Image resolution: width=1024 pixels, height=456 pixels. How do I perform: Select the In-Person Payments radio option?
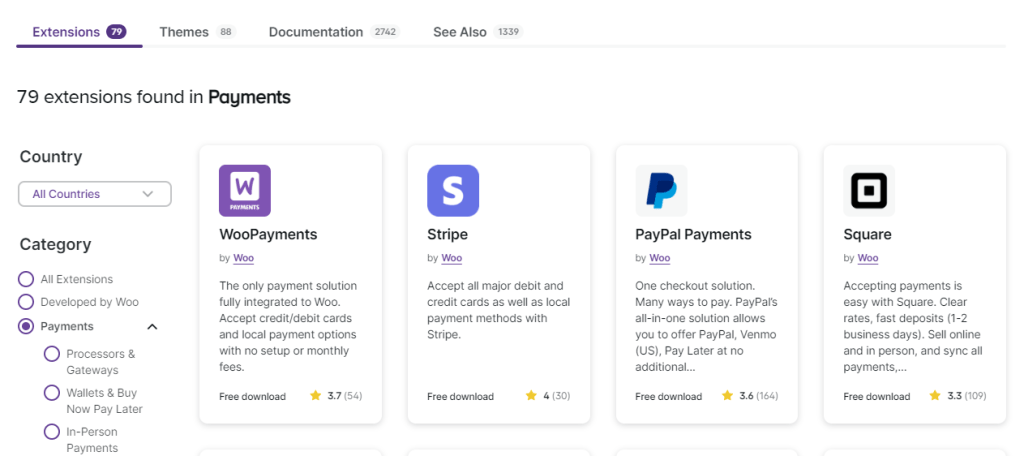point(52,432)
